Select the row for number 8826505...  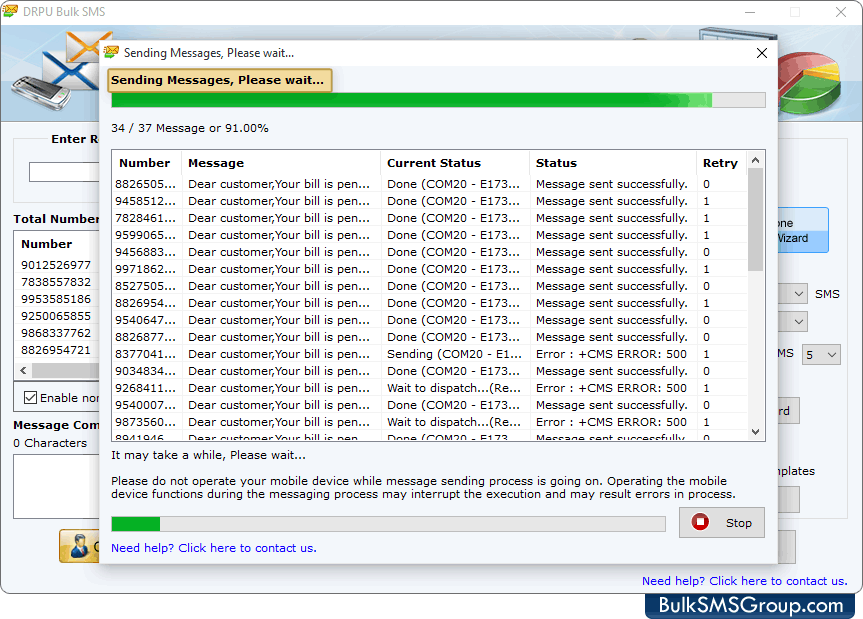pos(429,184)
